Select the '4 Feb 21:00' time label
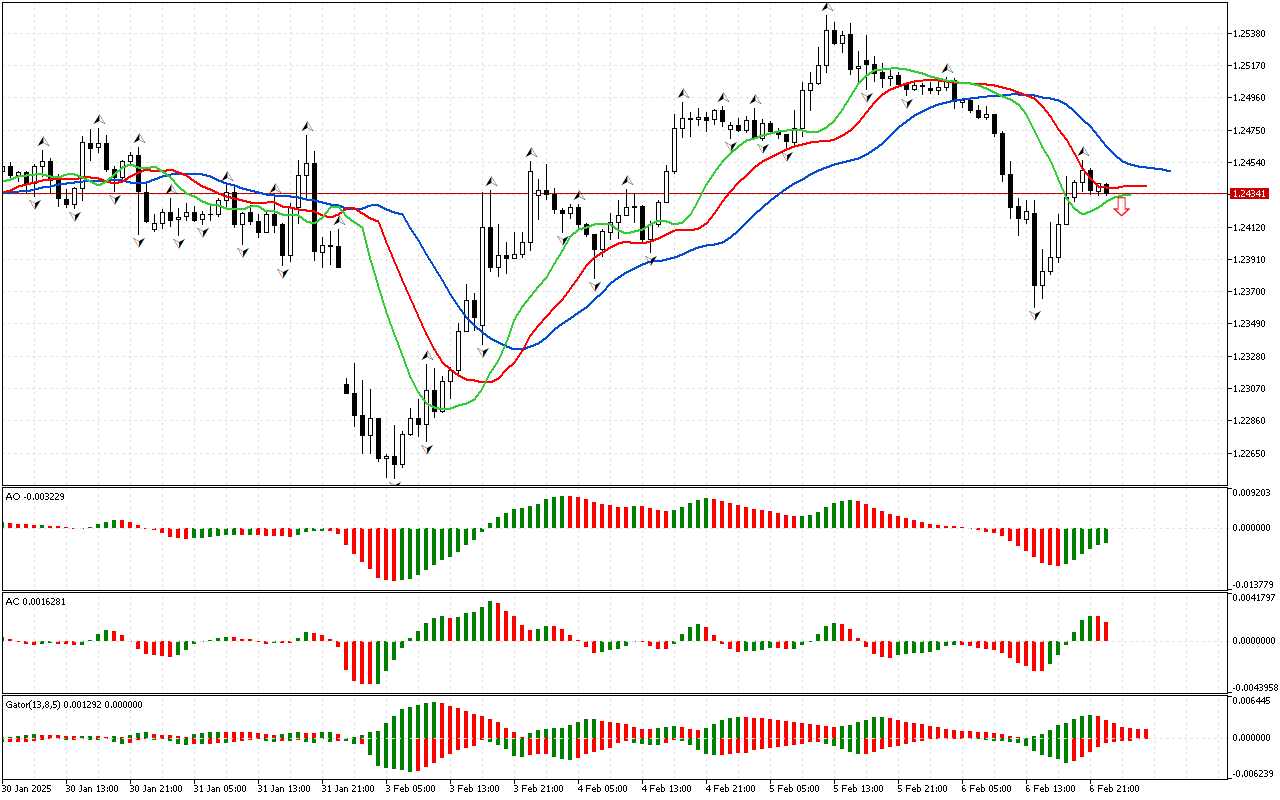The height and width of the screenshot is (800, 1280). click(732, 789)
